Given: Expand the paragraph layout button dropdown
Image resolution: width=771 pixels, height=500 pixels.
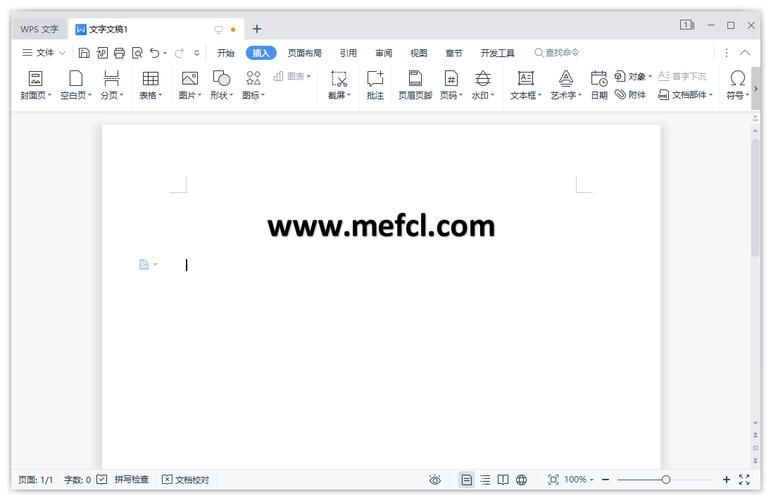Looking at the screenshot, I should tap(155, 265).
